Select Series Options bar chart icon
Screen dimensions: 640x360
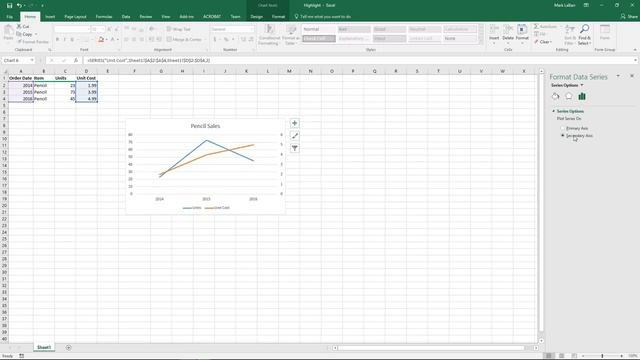[582, 96]
